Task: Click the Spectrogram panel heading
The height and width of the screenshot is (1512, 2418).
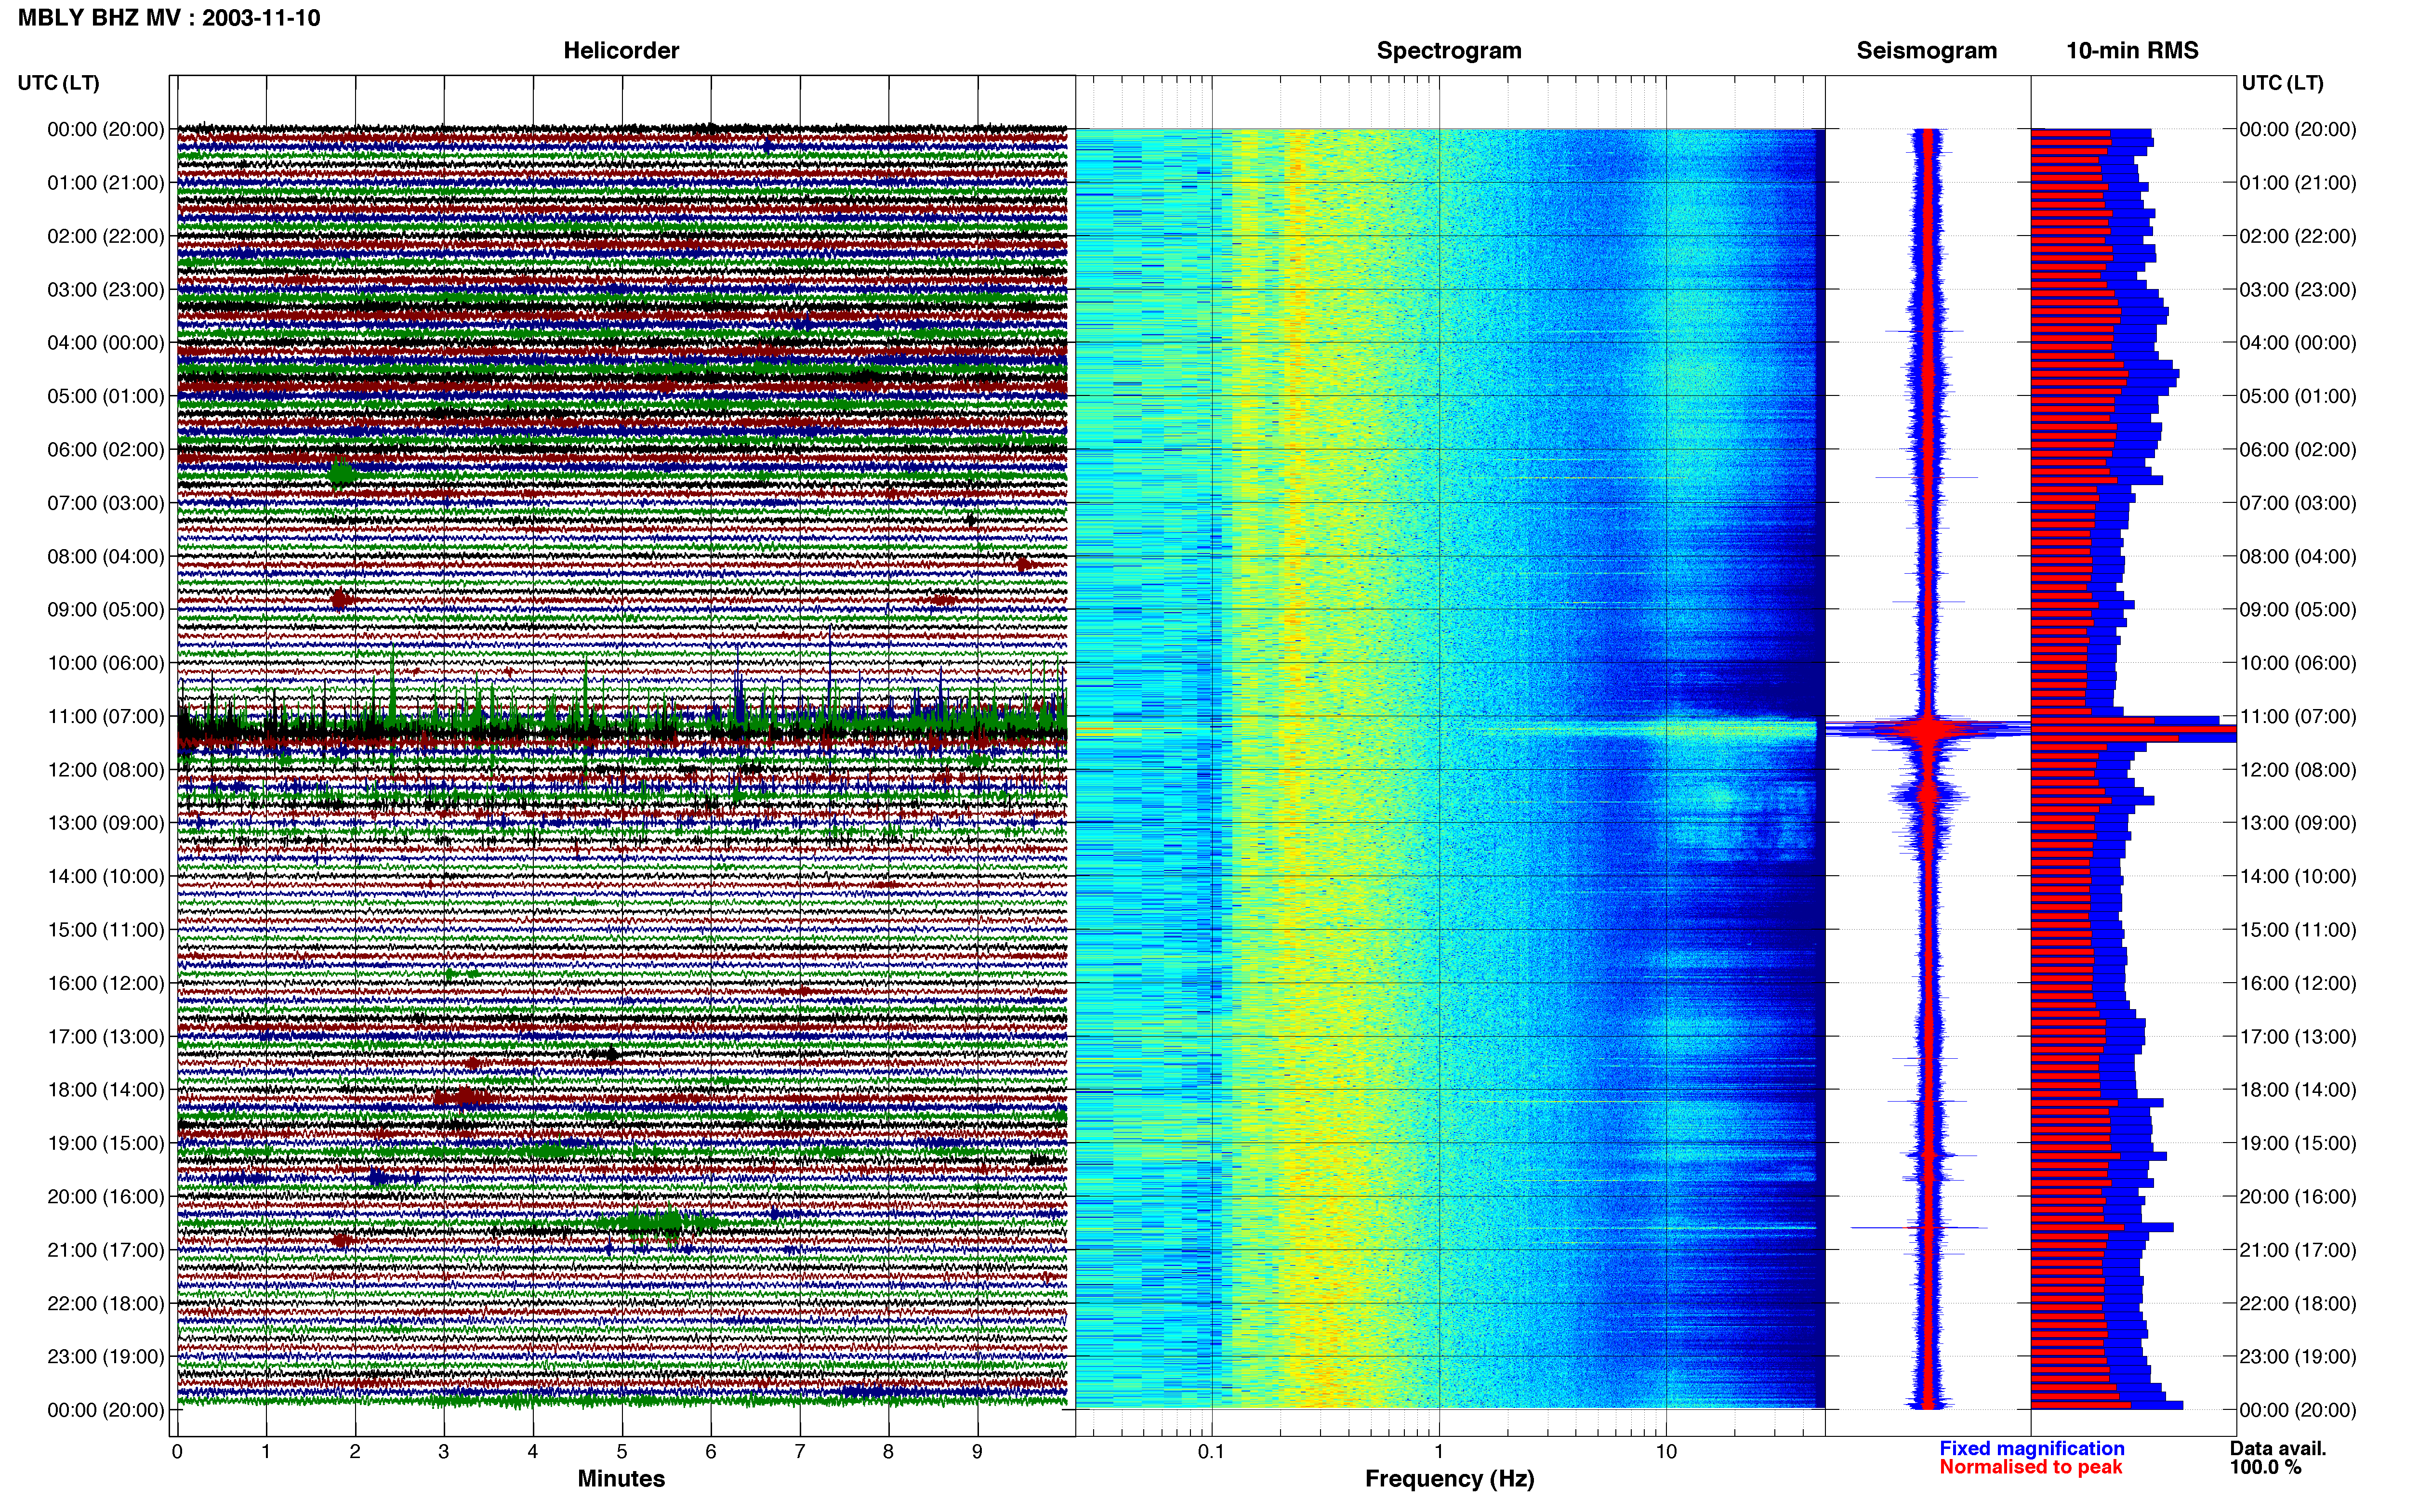Action: coord(1449,51)
